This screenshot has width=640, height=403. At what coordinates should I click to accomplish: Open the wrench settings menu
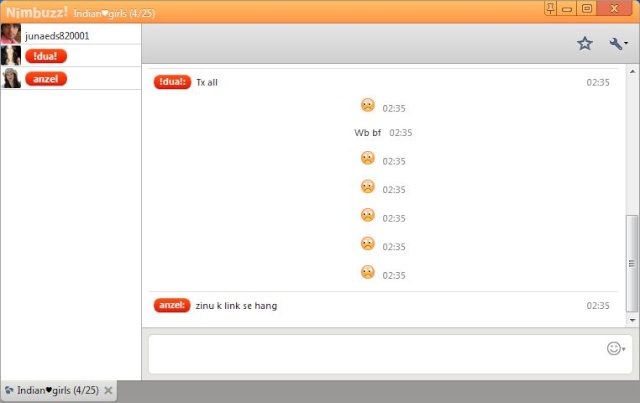618,43
